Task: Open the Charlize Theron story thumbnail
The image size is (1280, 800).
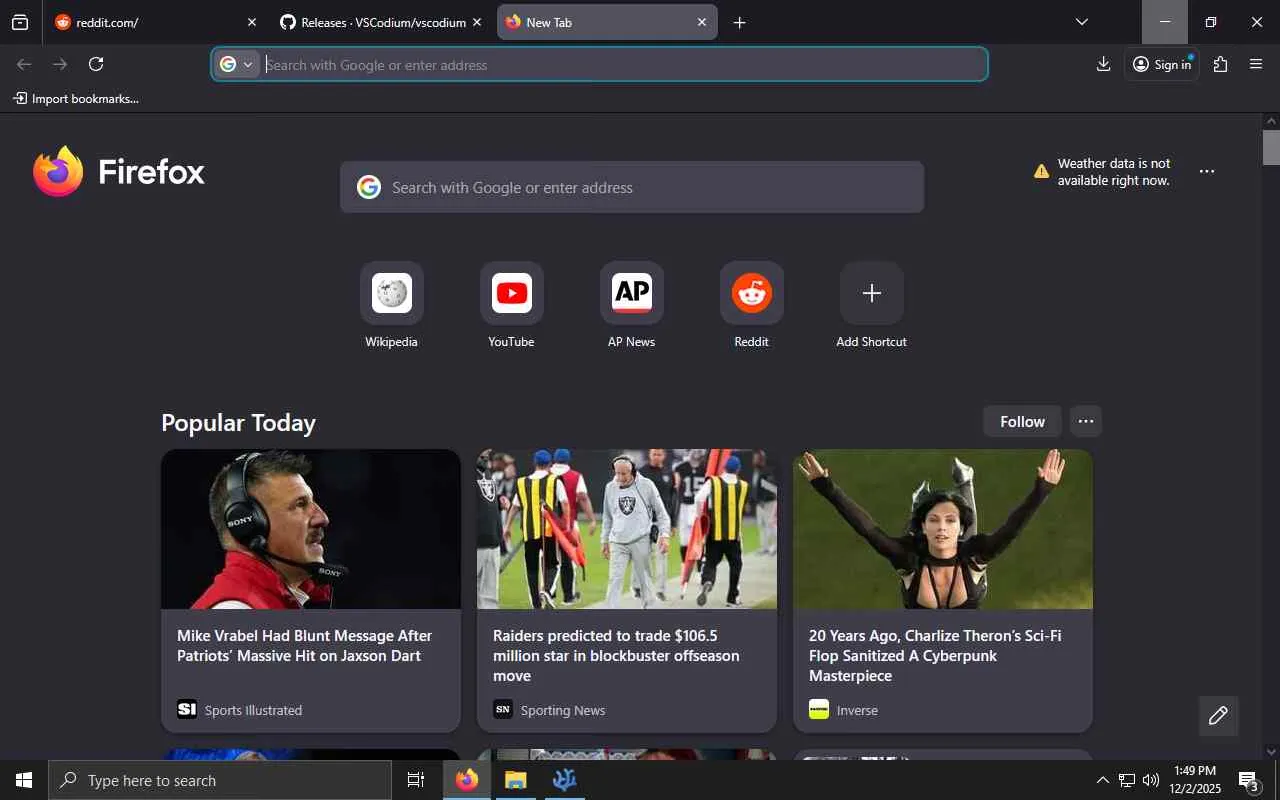Action: pos(943,529)
